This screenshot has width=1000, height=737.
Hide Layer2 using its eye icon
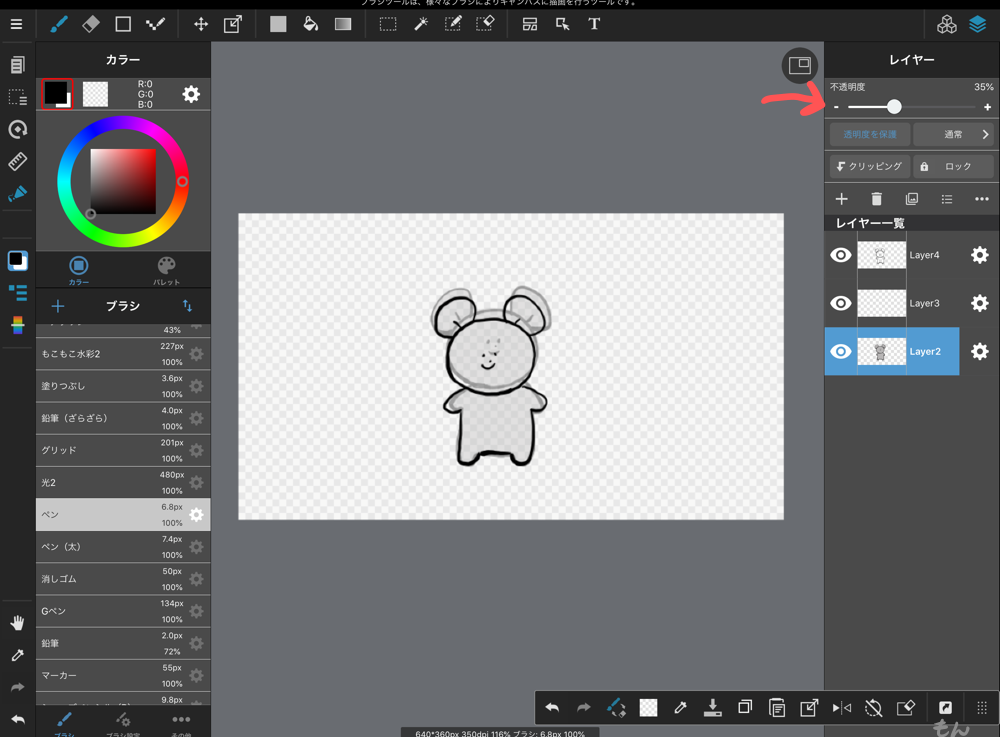841,351
